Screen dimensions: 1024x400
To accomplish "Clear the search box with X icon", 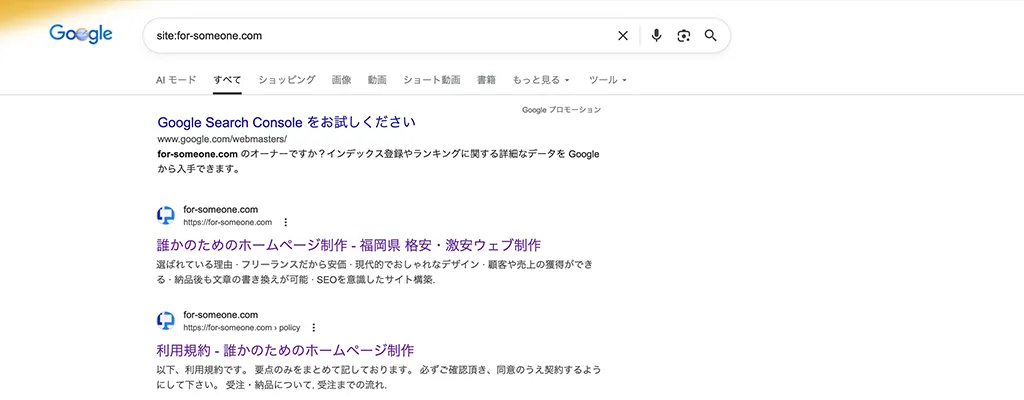I will pos(623,36).
